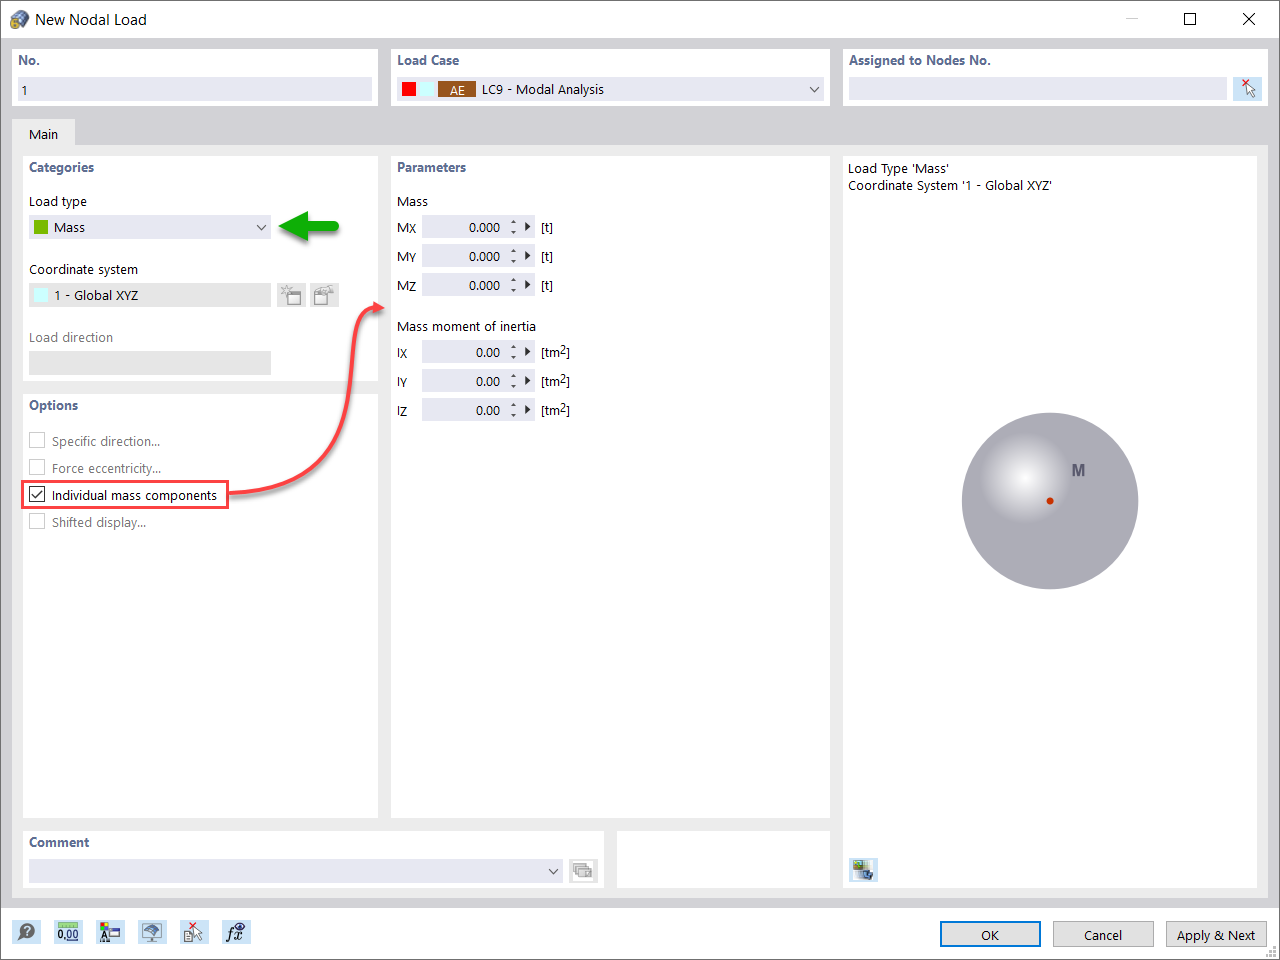Image resolution: width=1280 pixels, height=960 pixels.
Task: Switch to the Main tab
Action: point(43,133)
